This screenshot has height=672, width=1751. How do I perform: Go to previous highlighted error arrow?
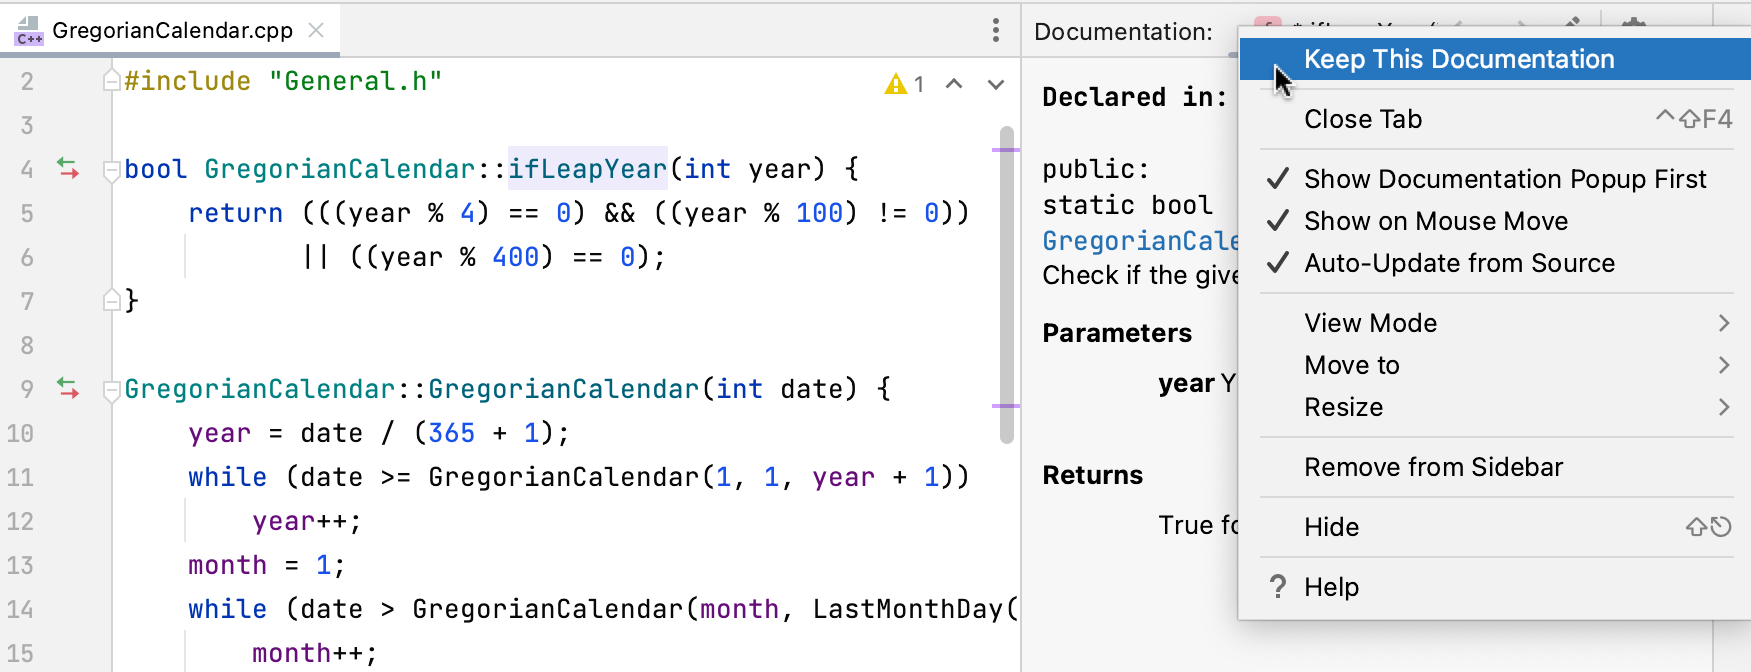(954, 85)
